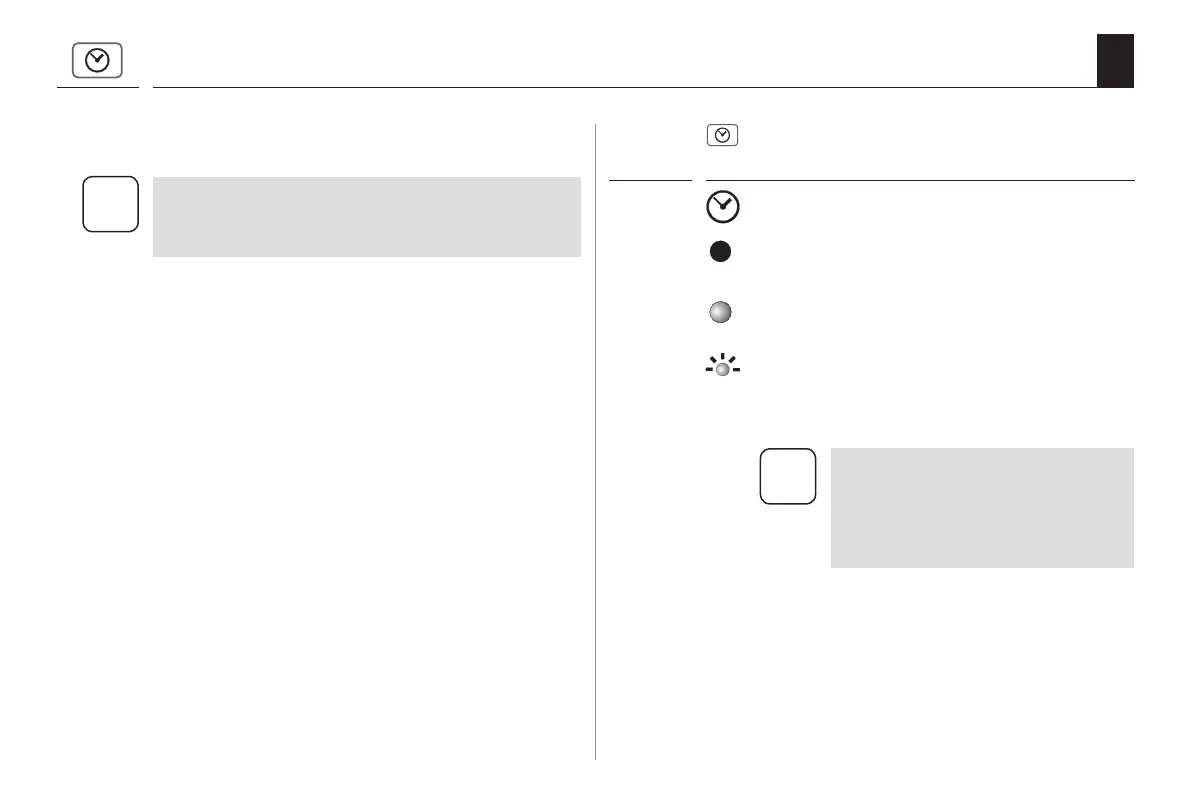The width and height of the screenshot is (1191, 794).
Task: Select the solid black dot indicator
Action: point(720,254)
